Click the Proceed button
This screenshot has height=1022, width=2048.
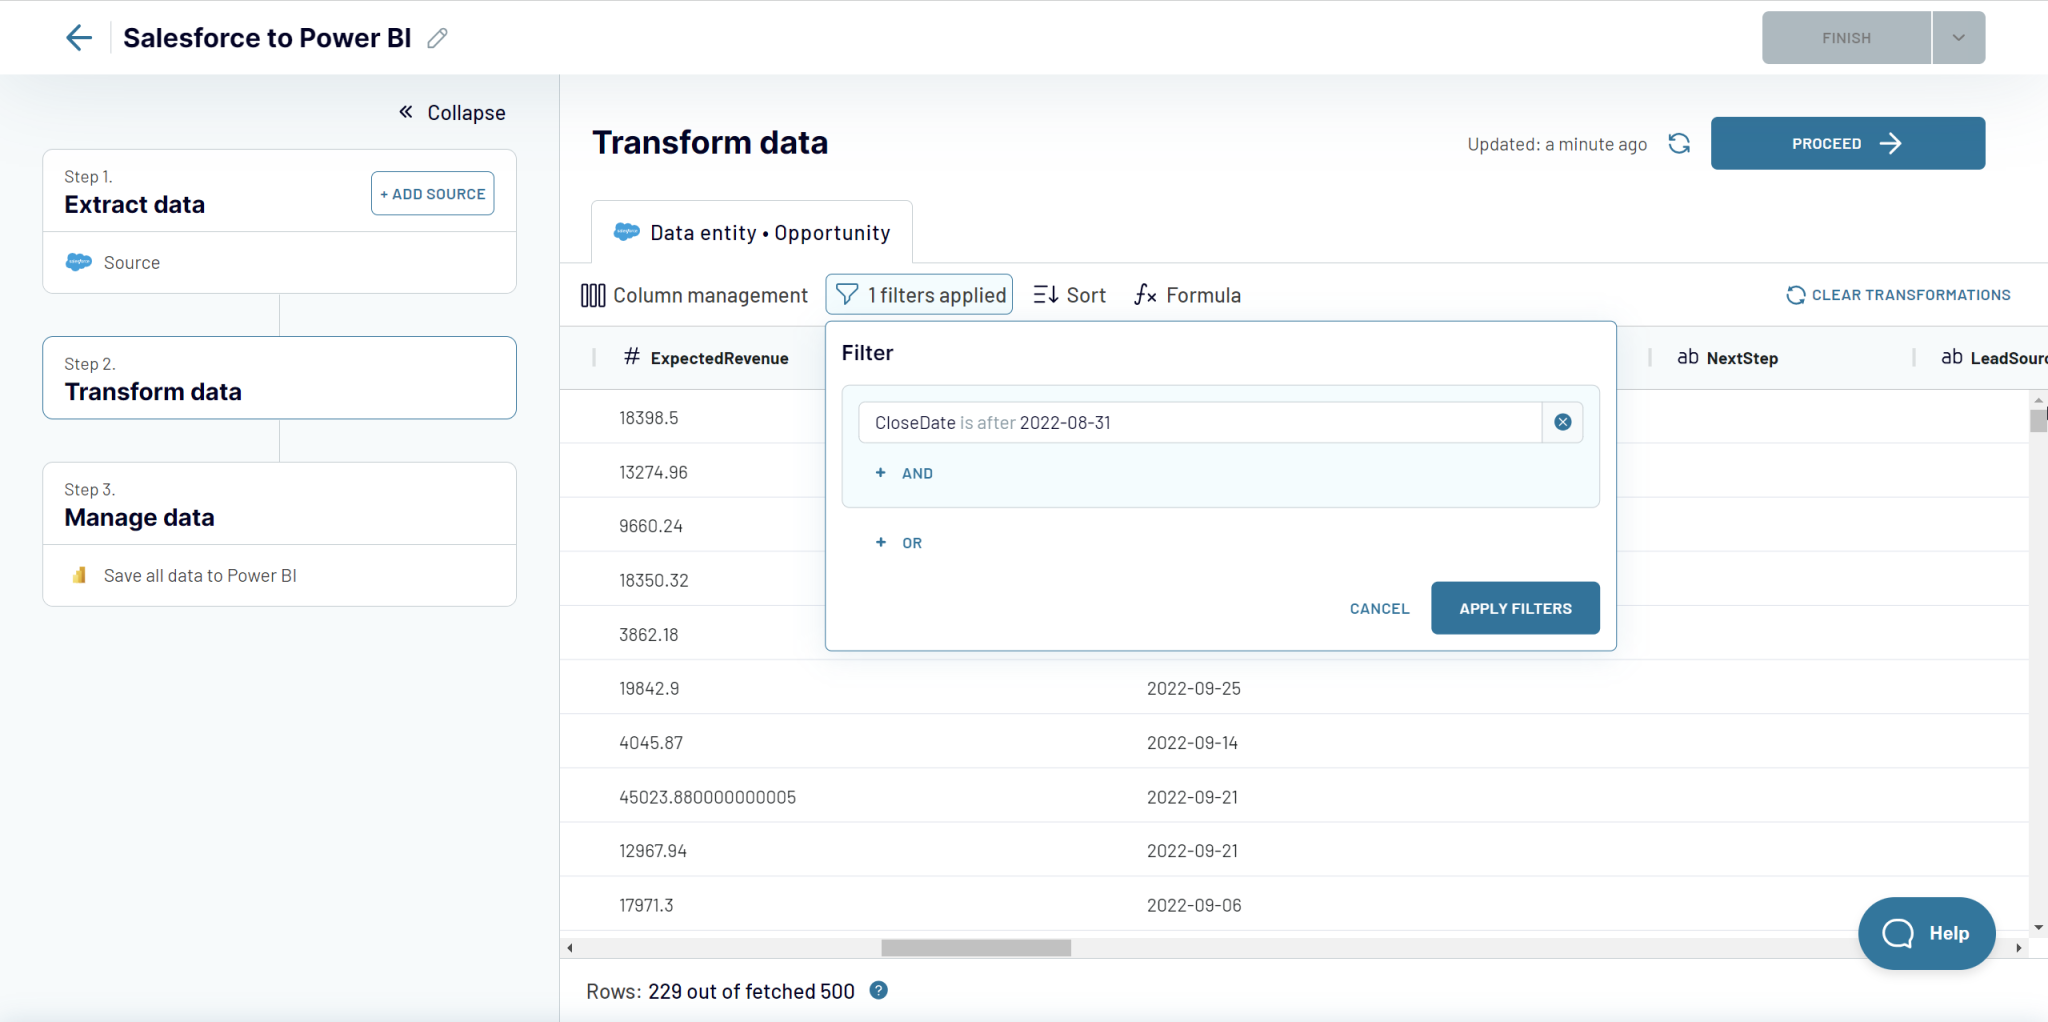coord(1846,143)
